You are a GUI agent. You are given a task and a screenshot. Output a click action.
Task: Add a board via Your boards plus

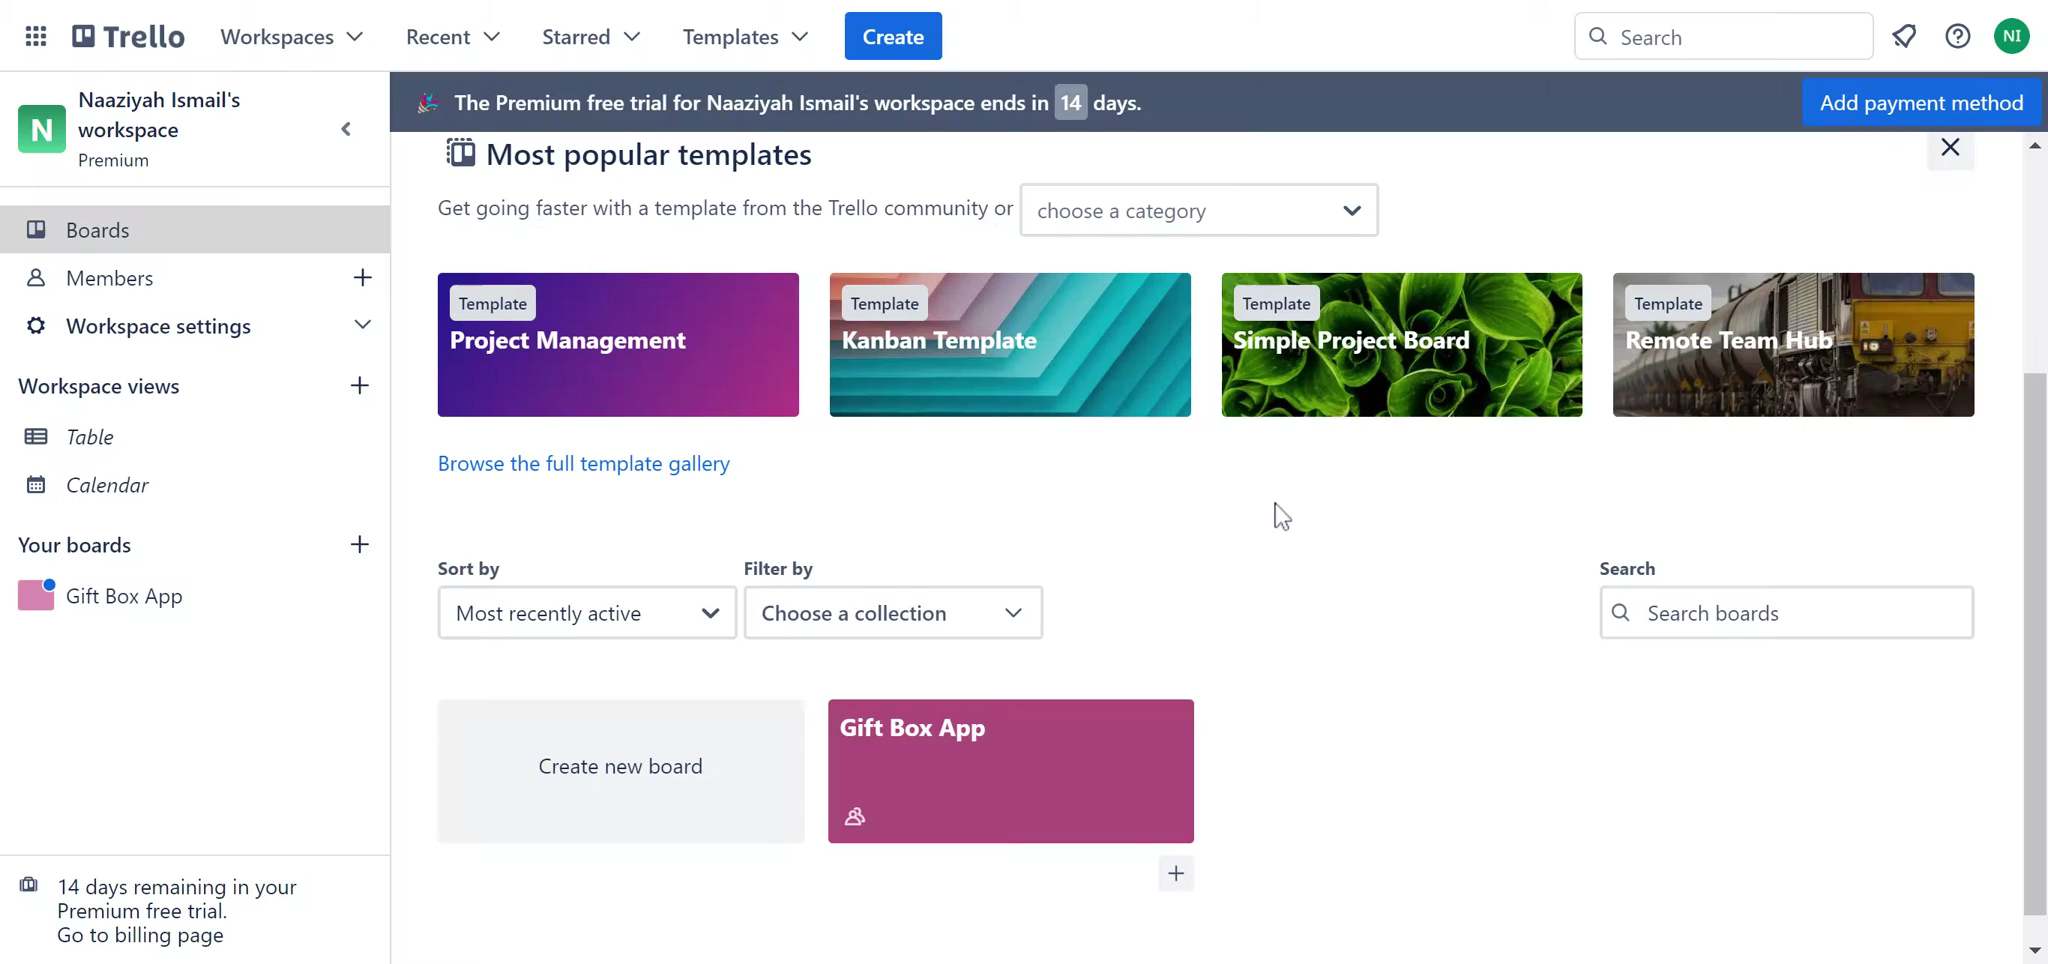tap(360, 545)
